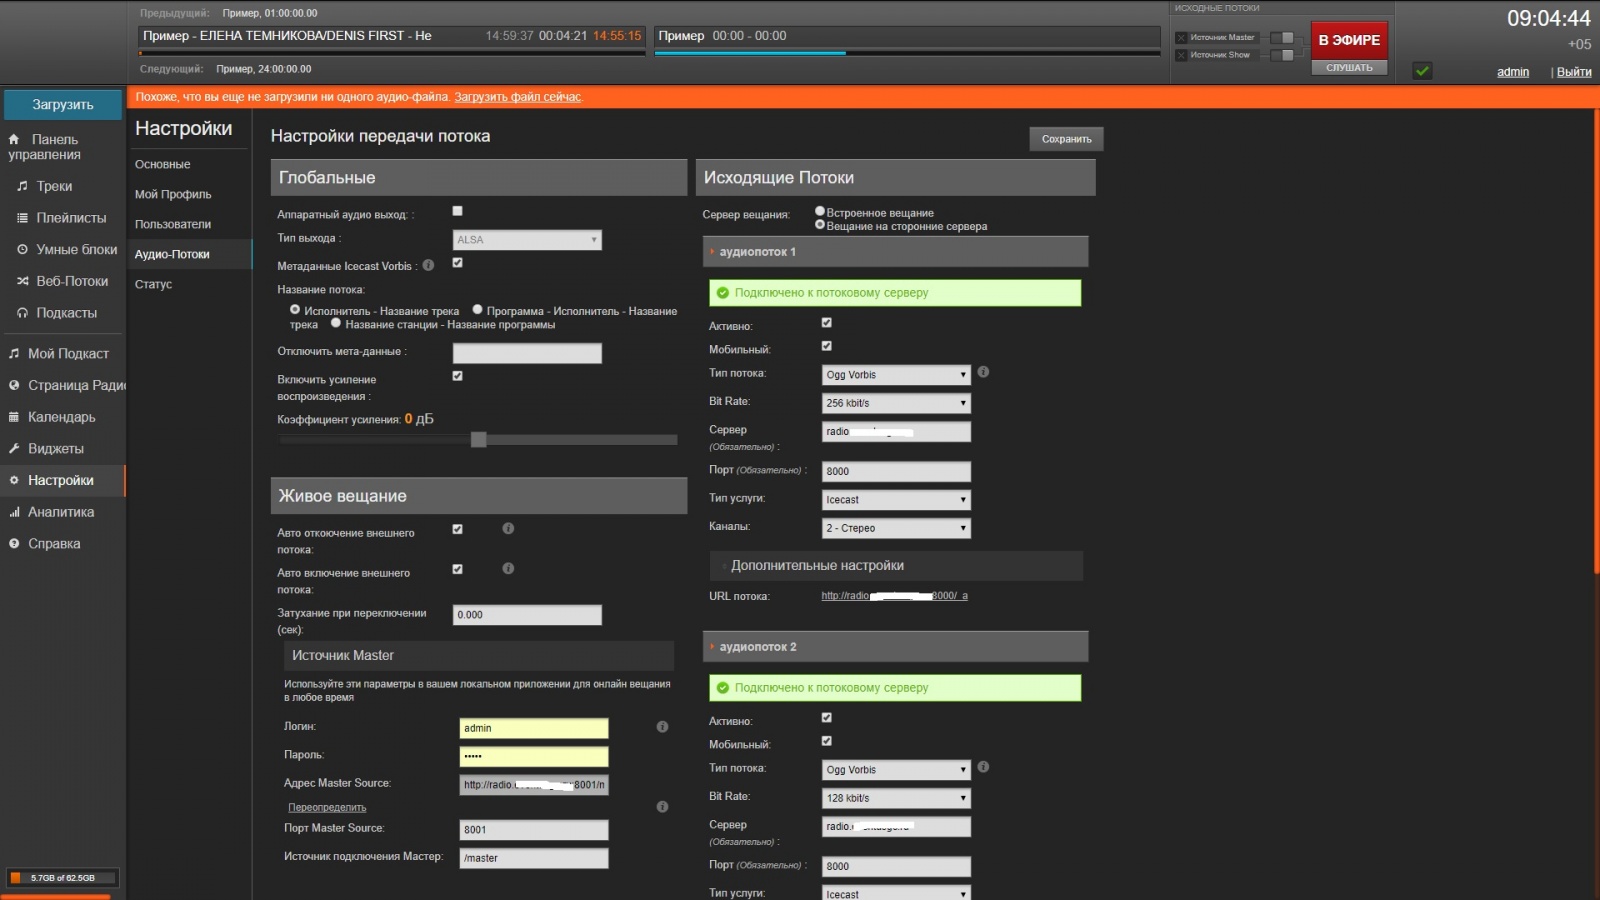Click the Календарь icon in the sidebar

point(14,417)
